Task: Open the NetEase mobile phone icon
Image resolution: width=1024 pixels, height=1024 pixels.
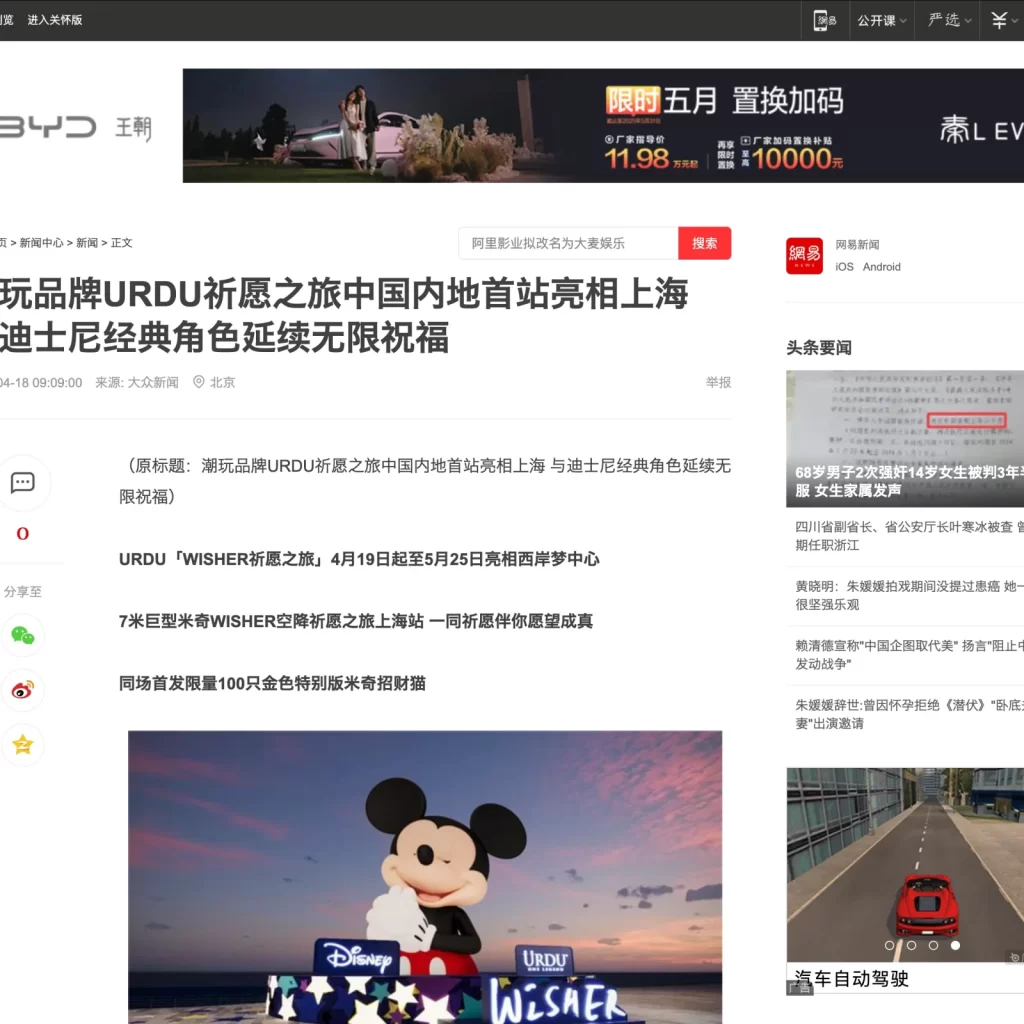Action: pos(825,20)
